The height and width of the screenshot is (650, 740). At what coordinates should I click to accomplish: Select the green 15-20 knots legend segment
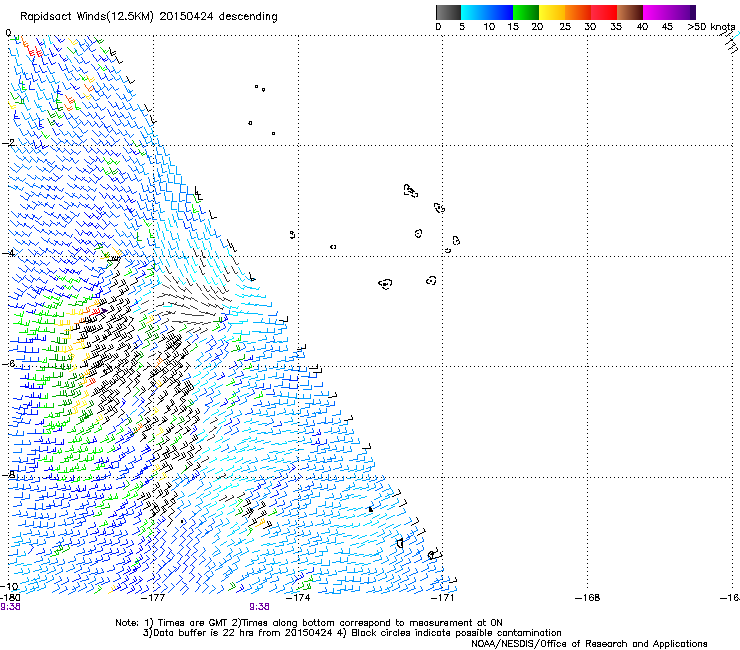526,12
